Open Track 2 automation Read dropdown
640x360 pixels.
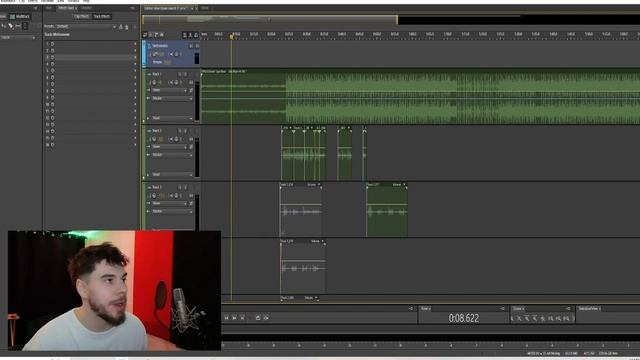tap(171, 174)
